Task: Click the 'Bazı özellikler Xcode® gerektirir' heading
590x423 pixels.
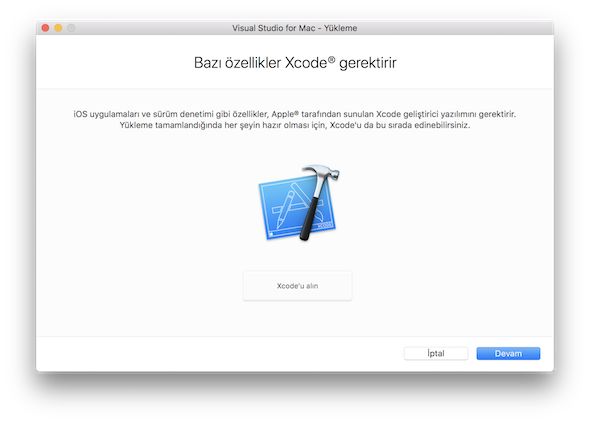Action: click(295, 63)
